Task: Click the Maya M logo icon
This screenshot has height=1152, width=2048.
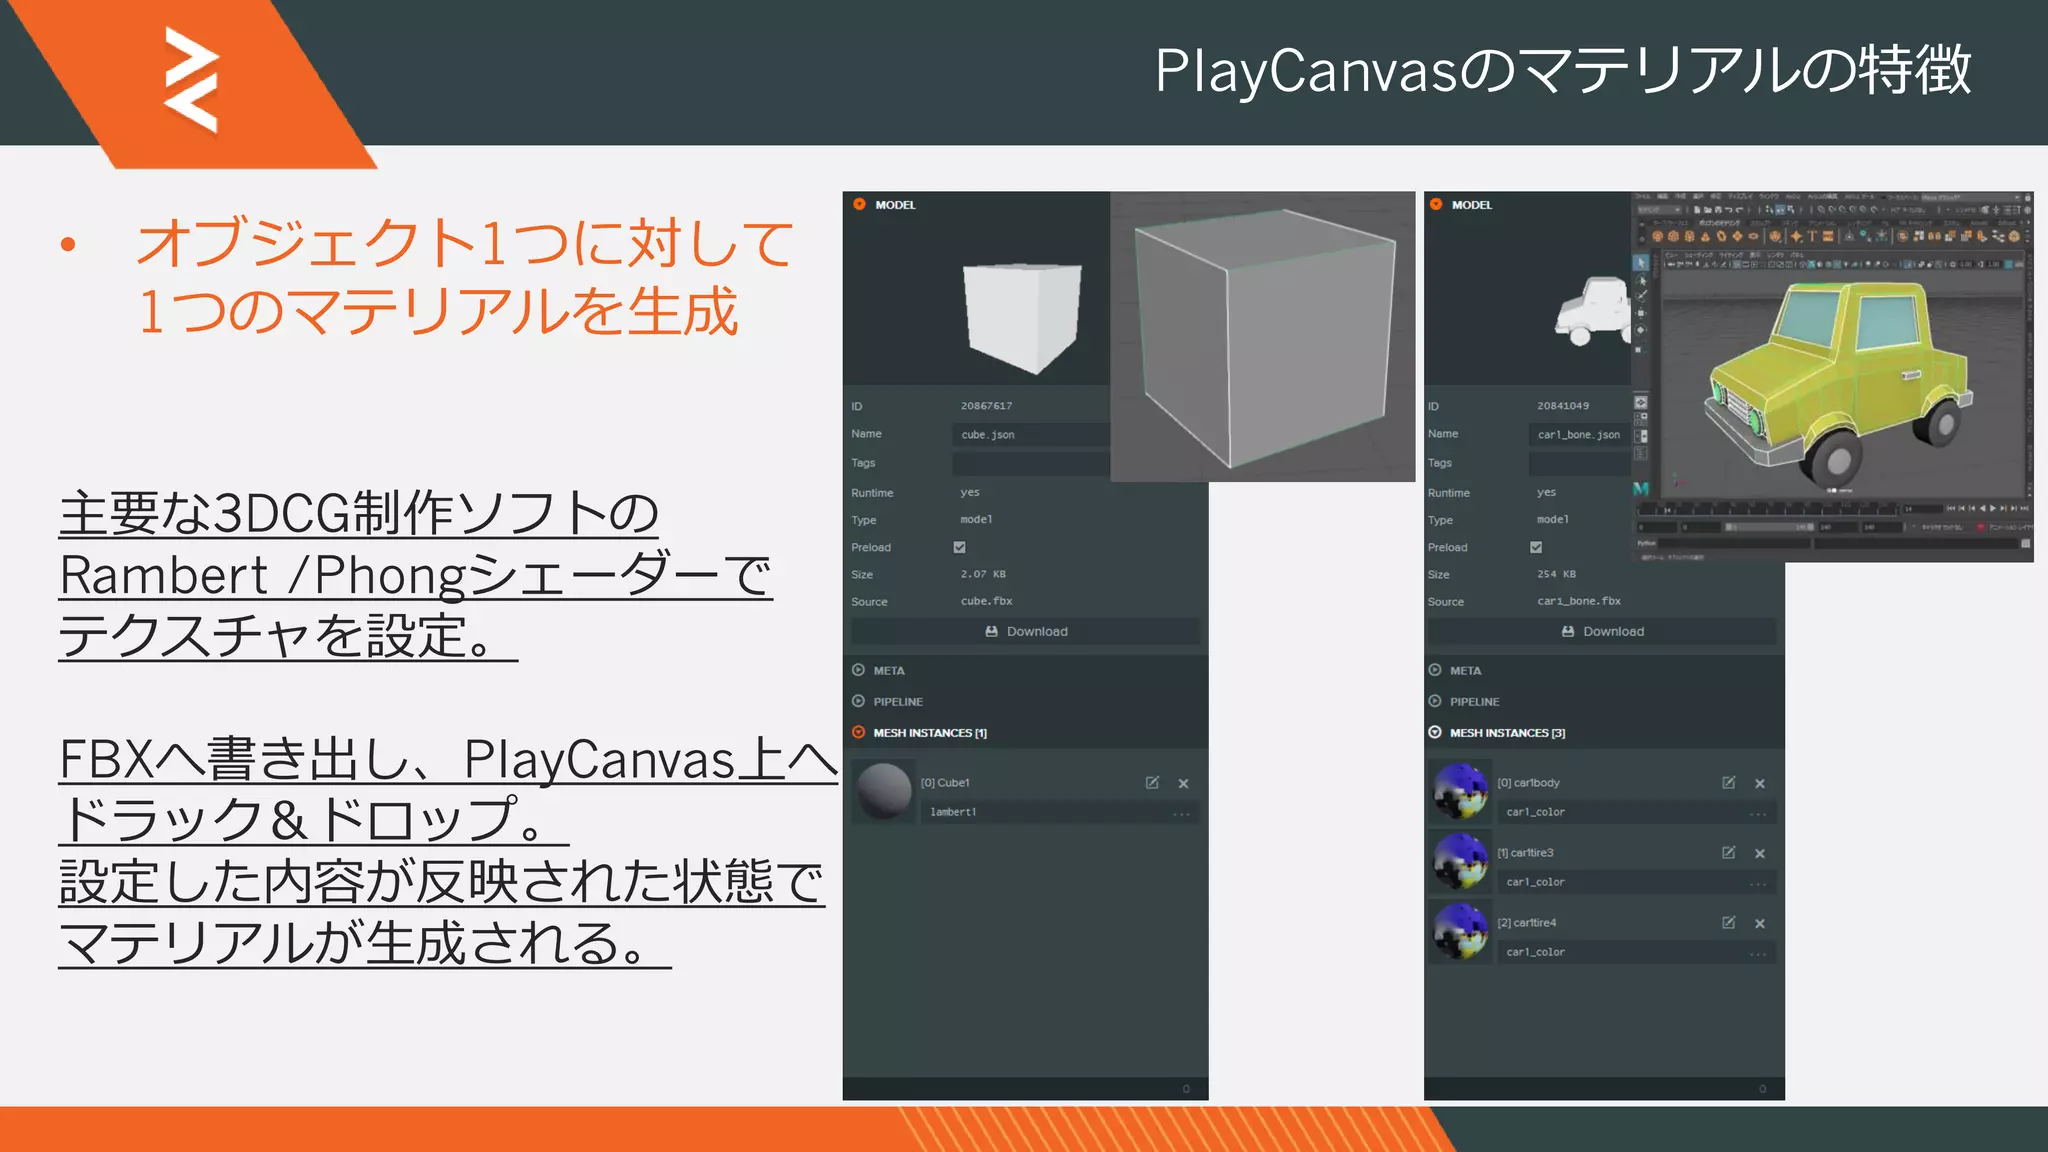Action: click(1641, 489)
